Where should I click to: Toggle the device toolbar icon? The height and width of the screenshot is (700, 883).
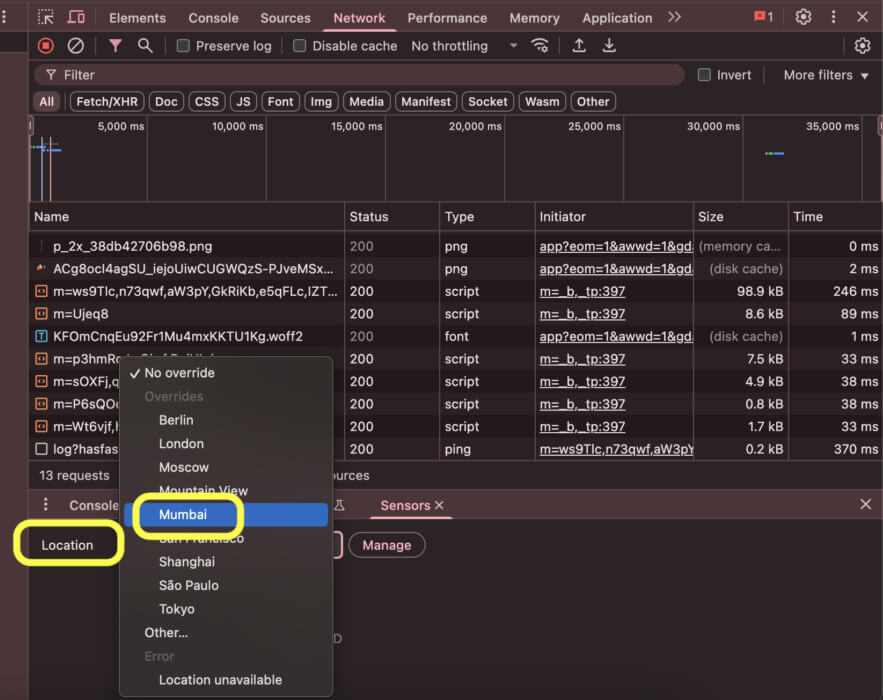[x=76, y=17]
